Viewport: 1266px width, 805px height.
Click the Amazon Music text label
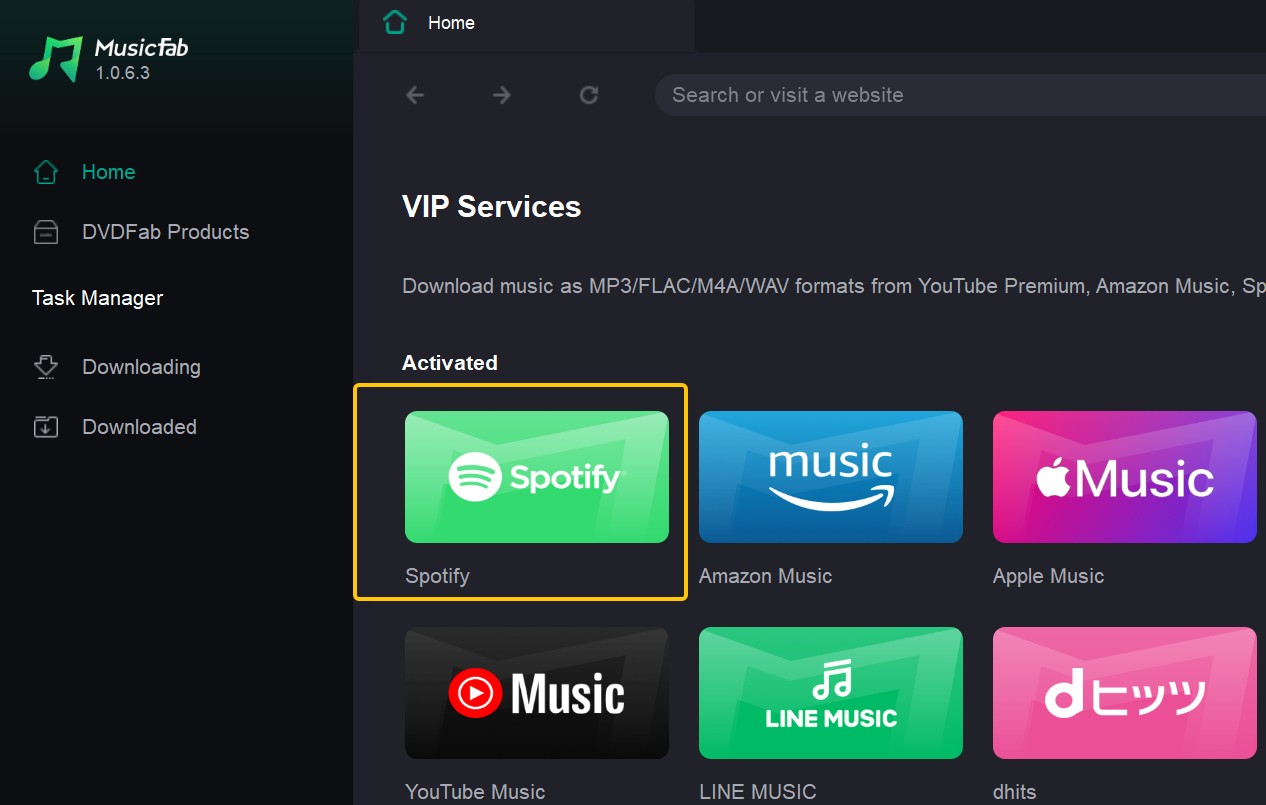tap(765, 576)
